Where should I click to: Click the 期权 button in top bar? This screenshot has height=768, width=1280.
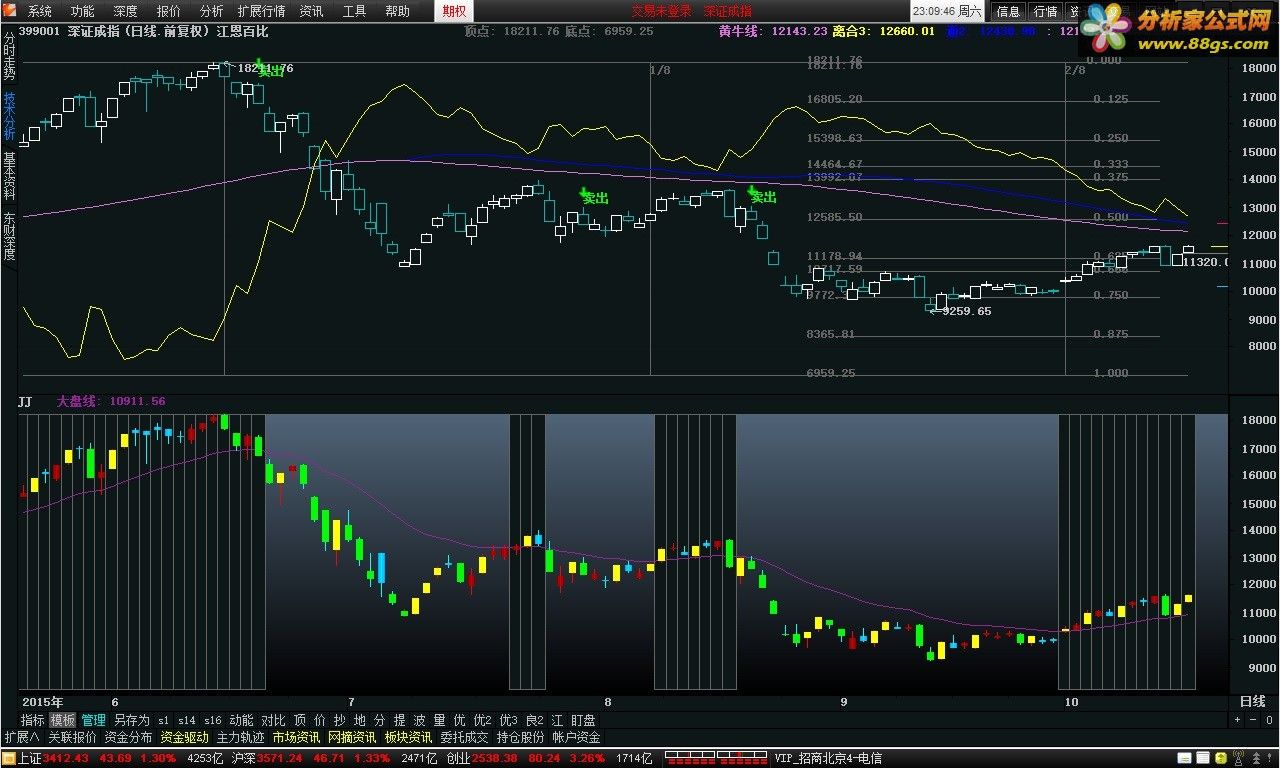pyautogui.click(x=454, y=11)
